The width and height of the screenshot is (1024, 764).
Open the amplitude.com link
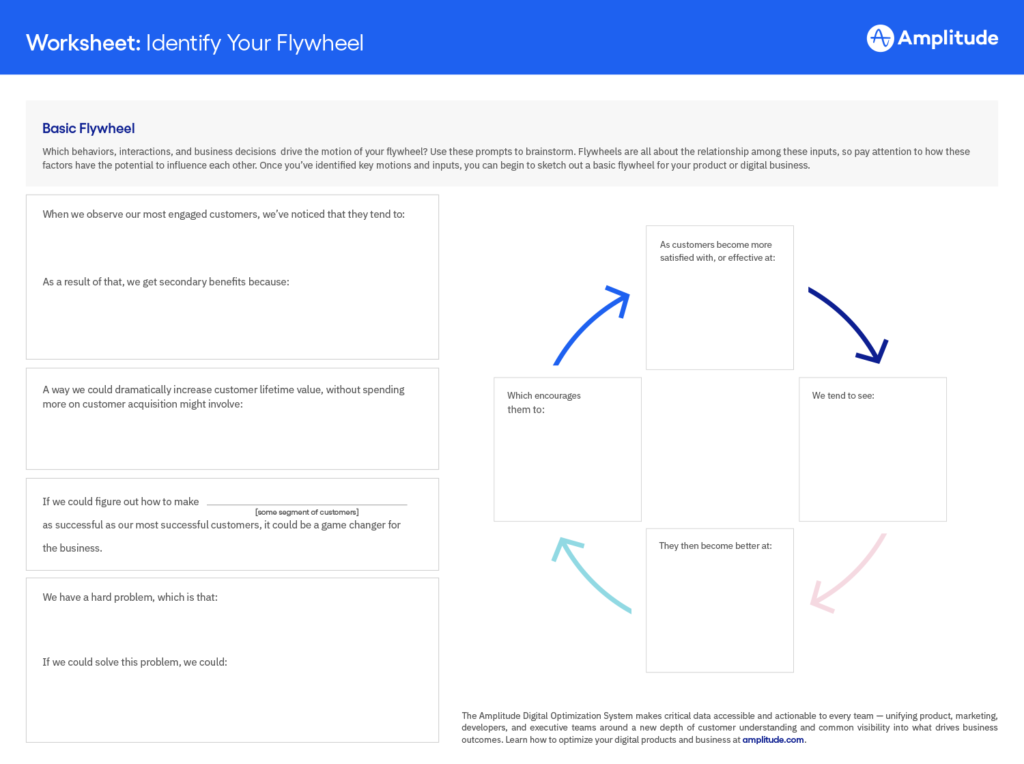click(x=773, y=740)
